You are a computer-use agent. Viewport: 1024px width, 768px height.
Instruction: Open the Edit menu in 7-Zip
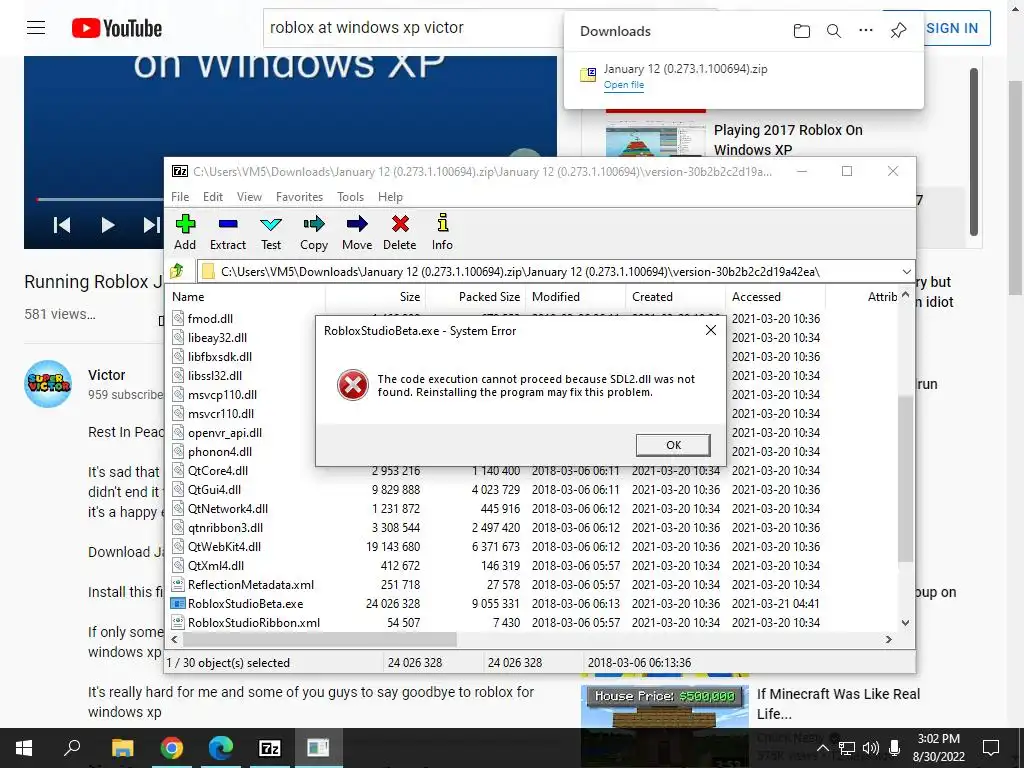[x=213, y=197]
